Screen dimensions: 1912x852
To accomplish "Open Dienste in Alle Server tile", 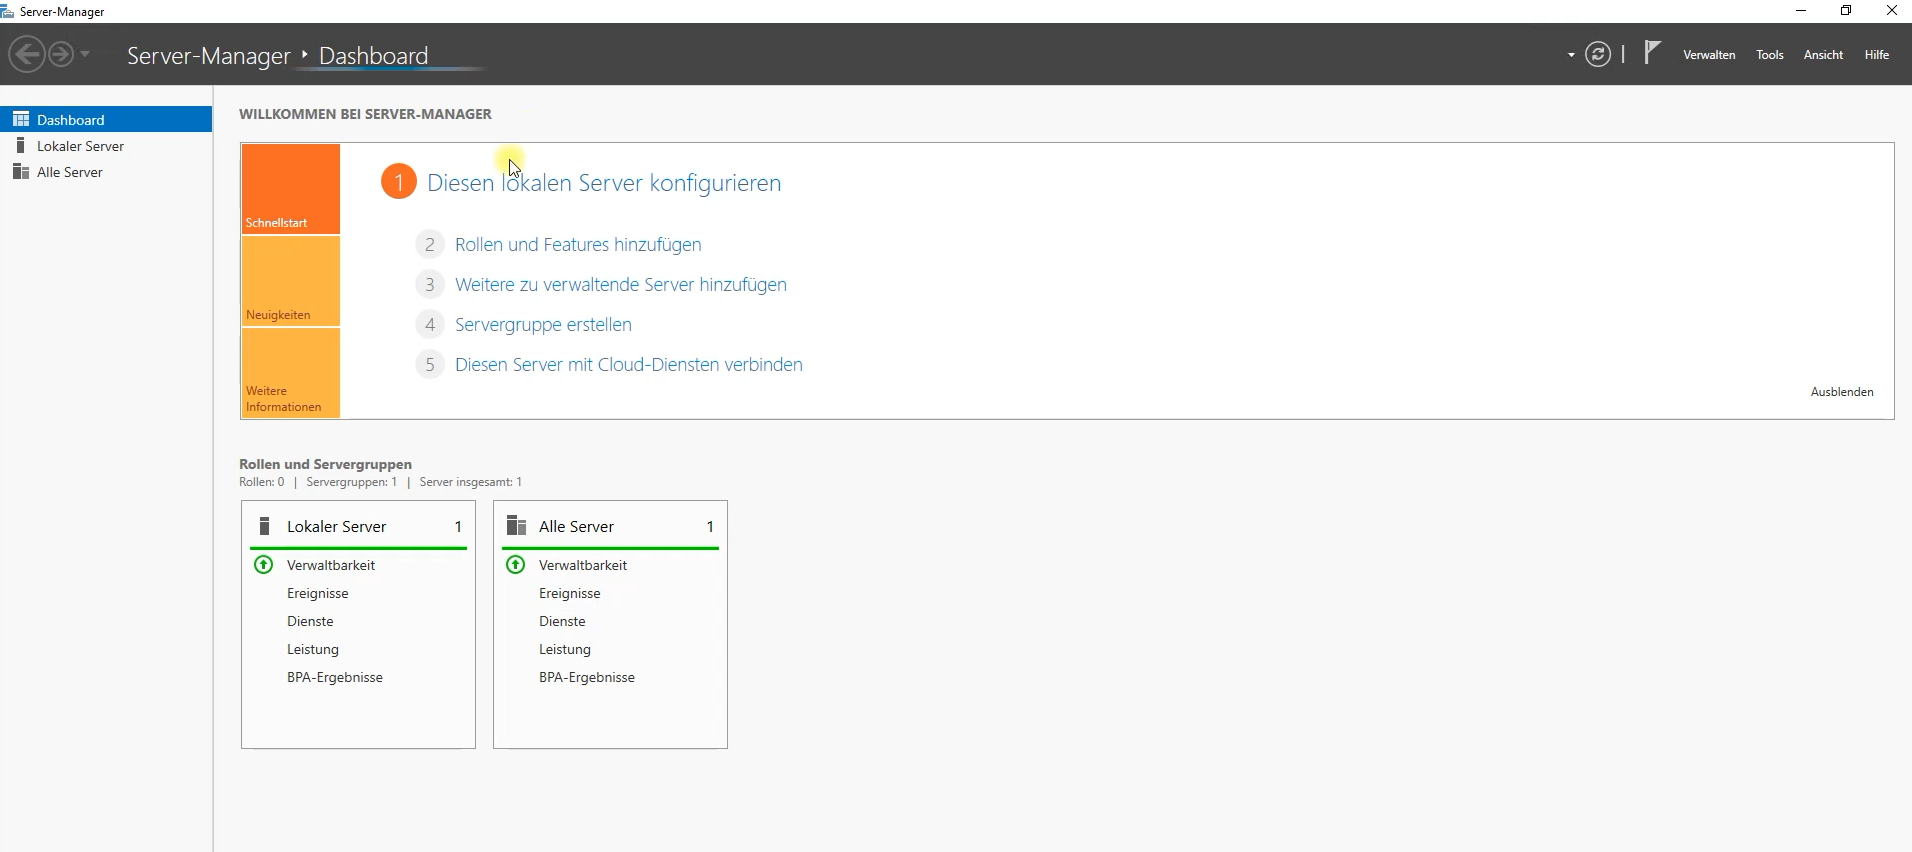I will click(562, 621).
